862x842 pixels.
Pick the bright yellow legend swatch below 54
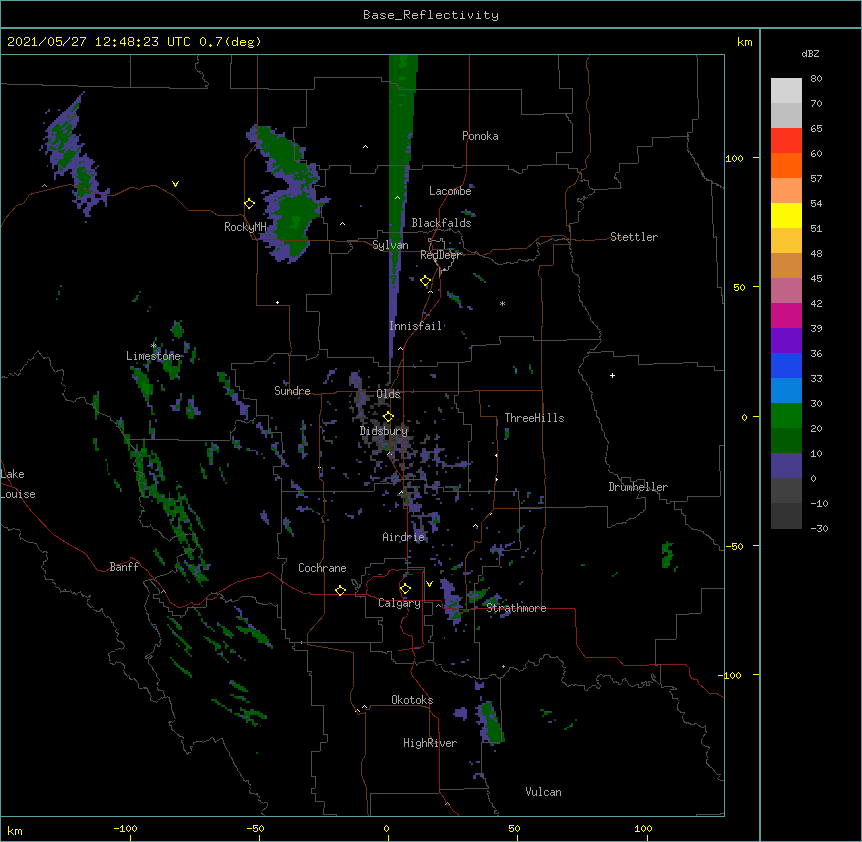point(786,215)
